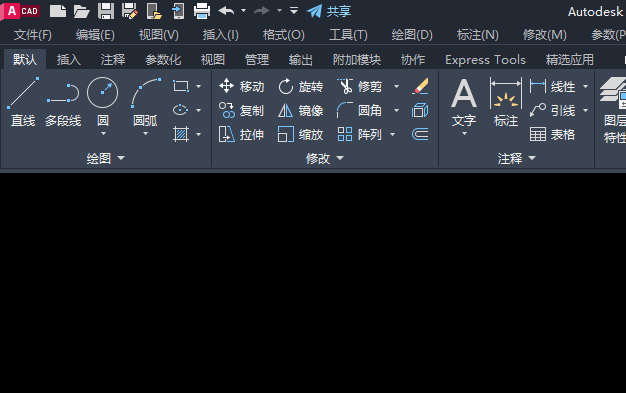This screenshot has height=393, width=626.
Task: Click the 线性 (Linear) dimension tool
Action: click(553, 86)
